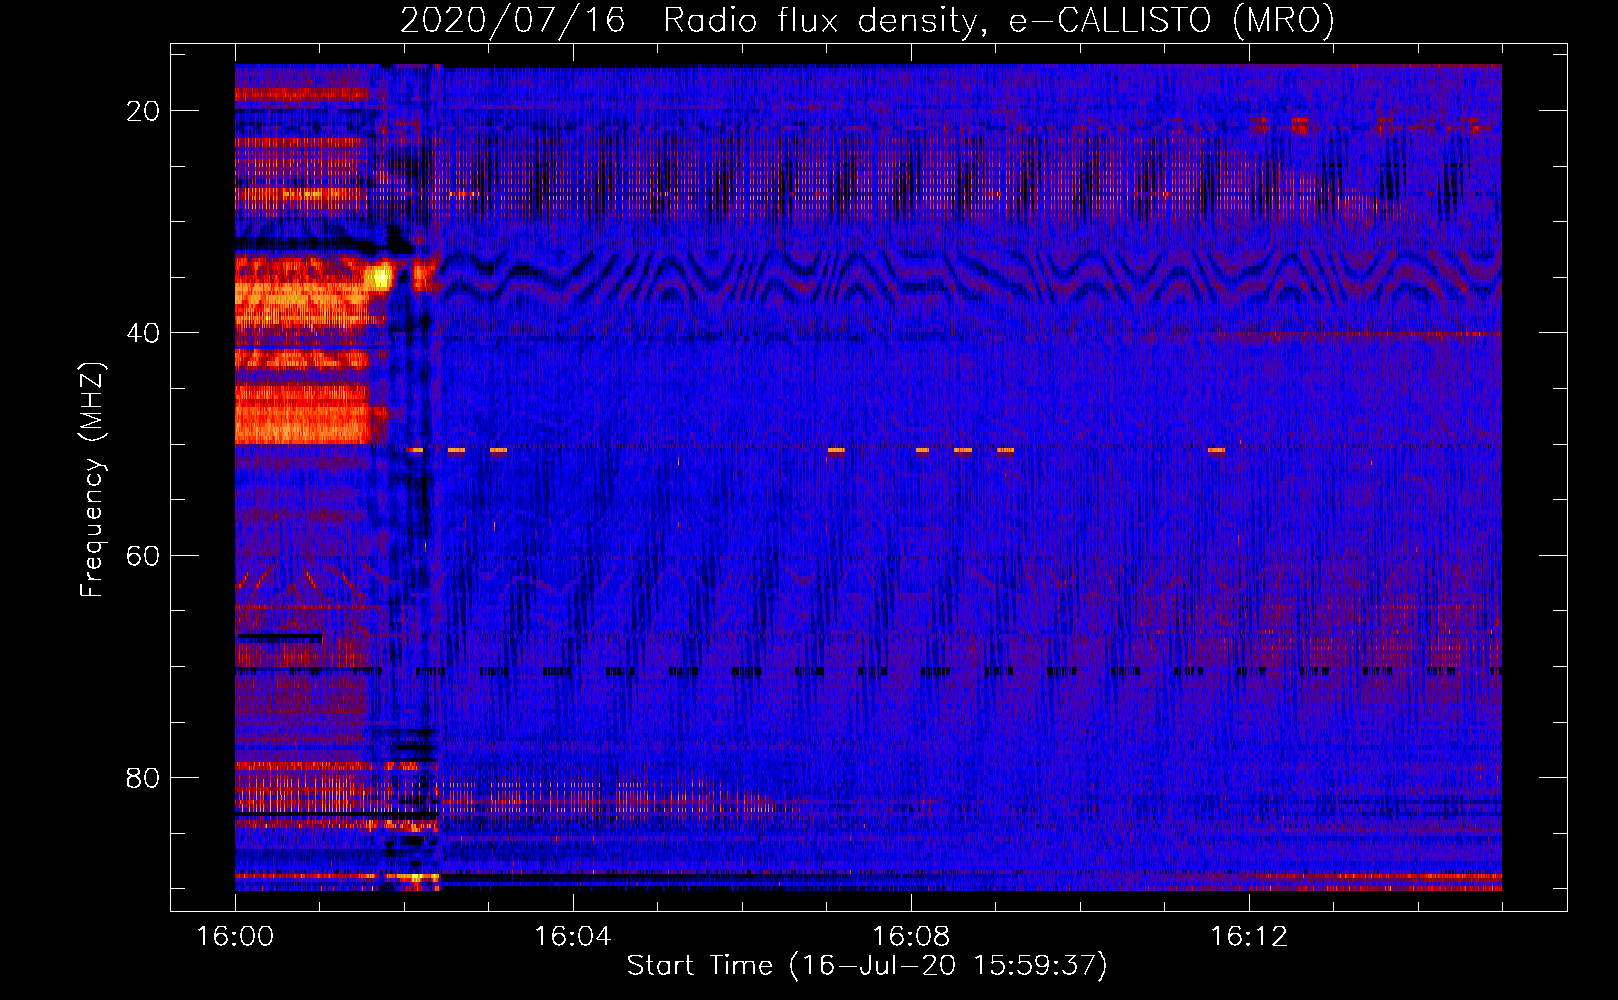This screenshot has height=1000, width=1618.
Task: Click the '20' frequency tick label
Action: click(143, 111)
